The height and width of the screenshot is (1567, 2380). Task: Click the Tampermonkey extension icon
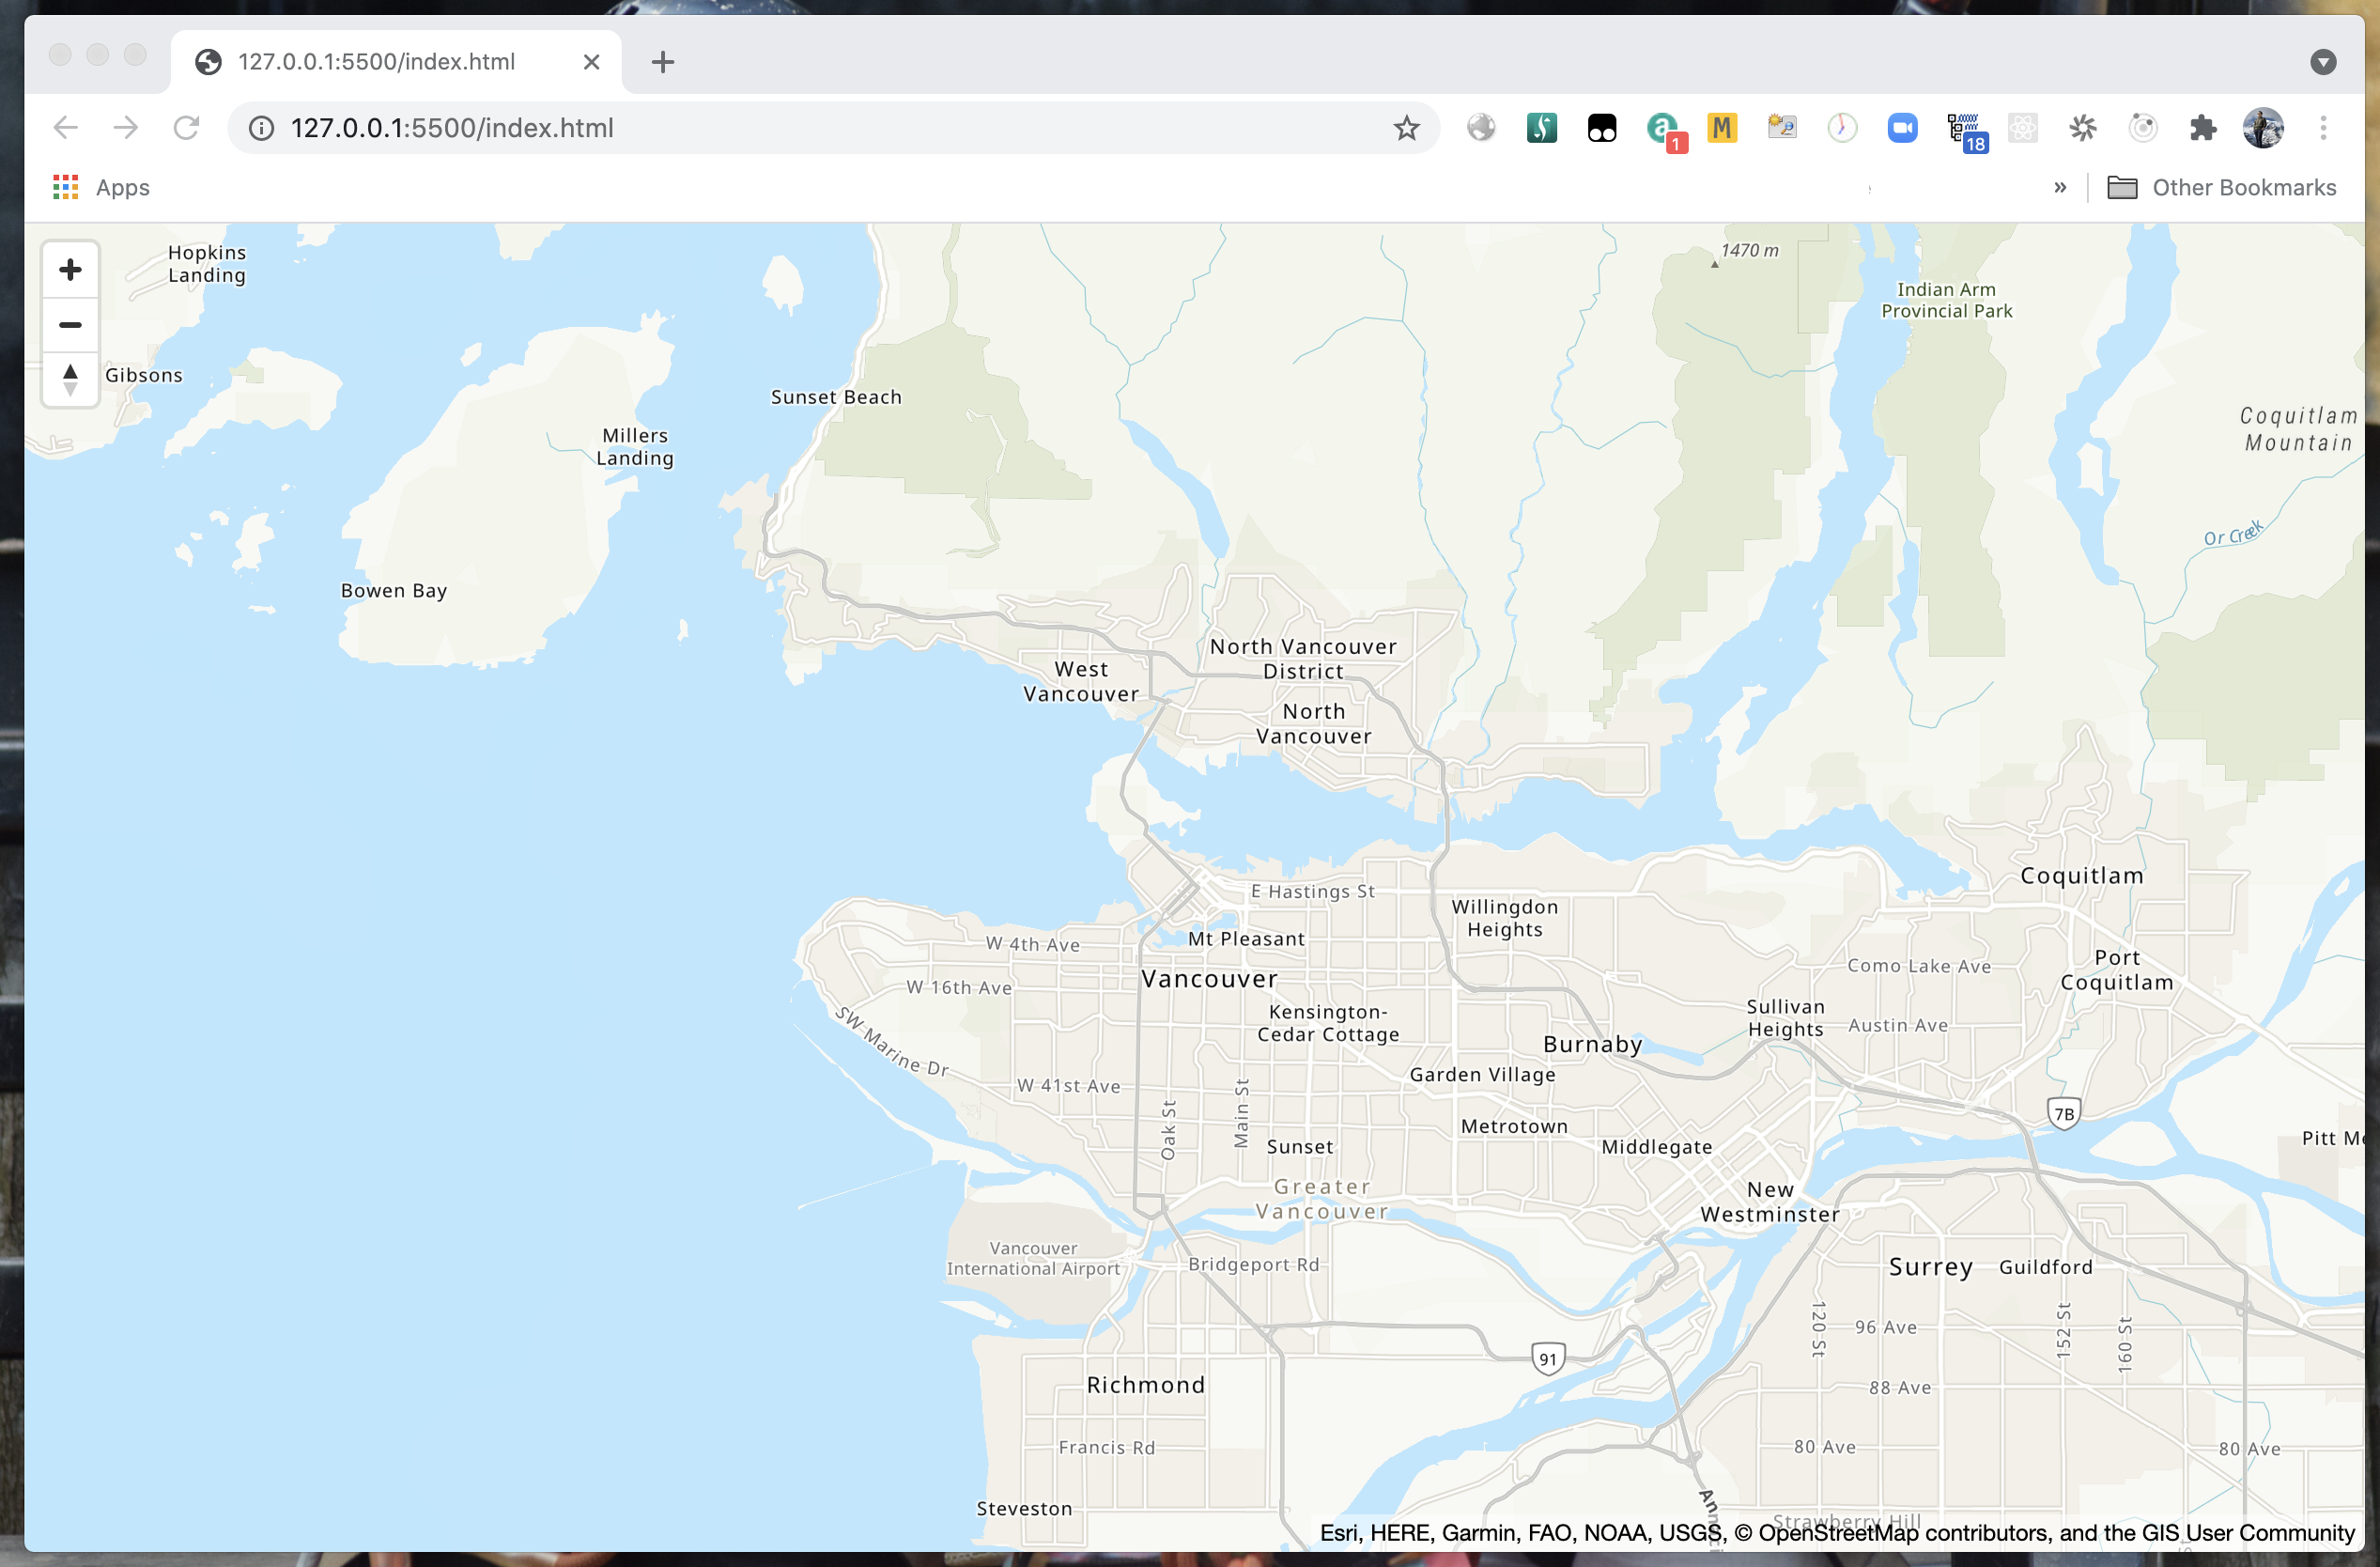coord(1602,128)
